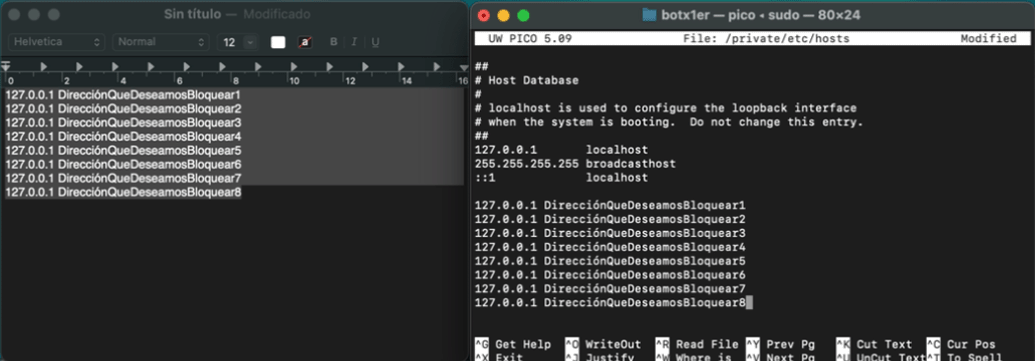Viewport: 1035px width, 361px height.
Task: Click the '255.255.255.255 broadcasthost' line
Action: (575, 164)
